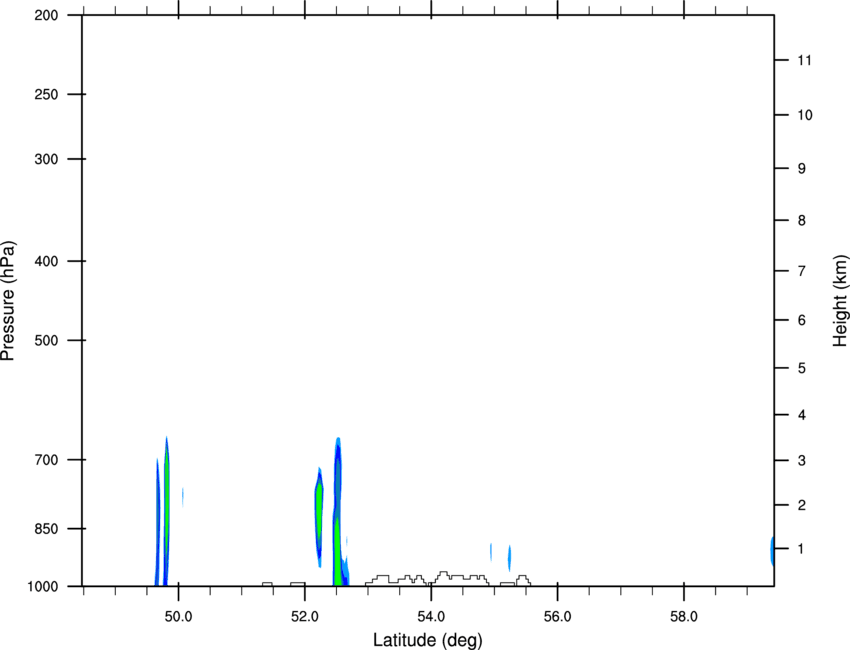Click the 54.0 latitude tick label
This screenshot has width=850, height=650.
coord(432,617)
